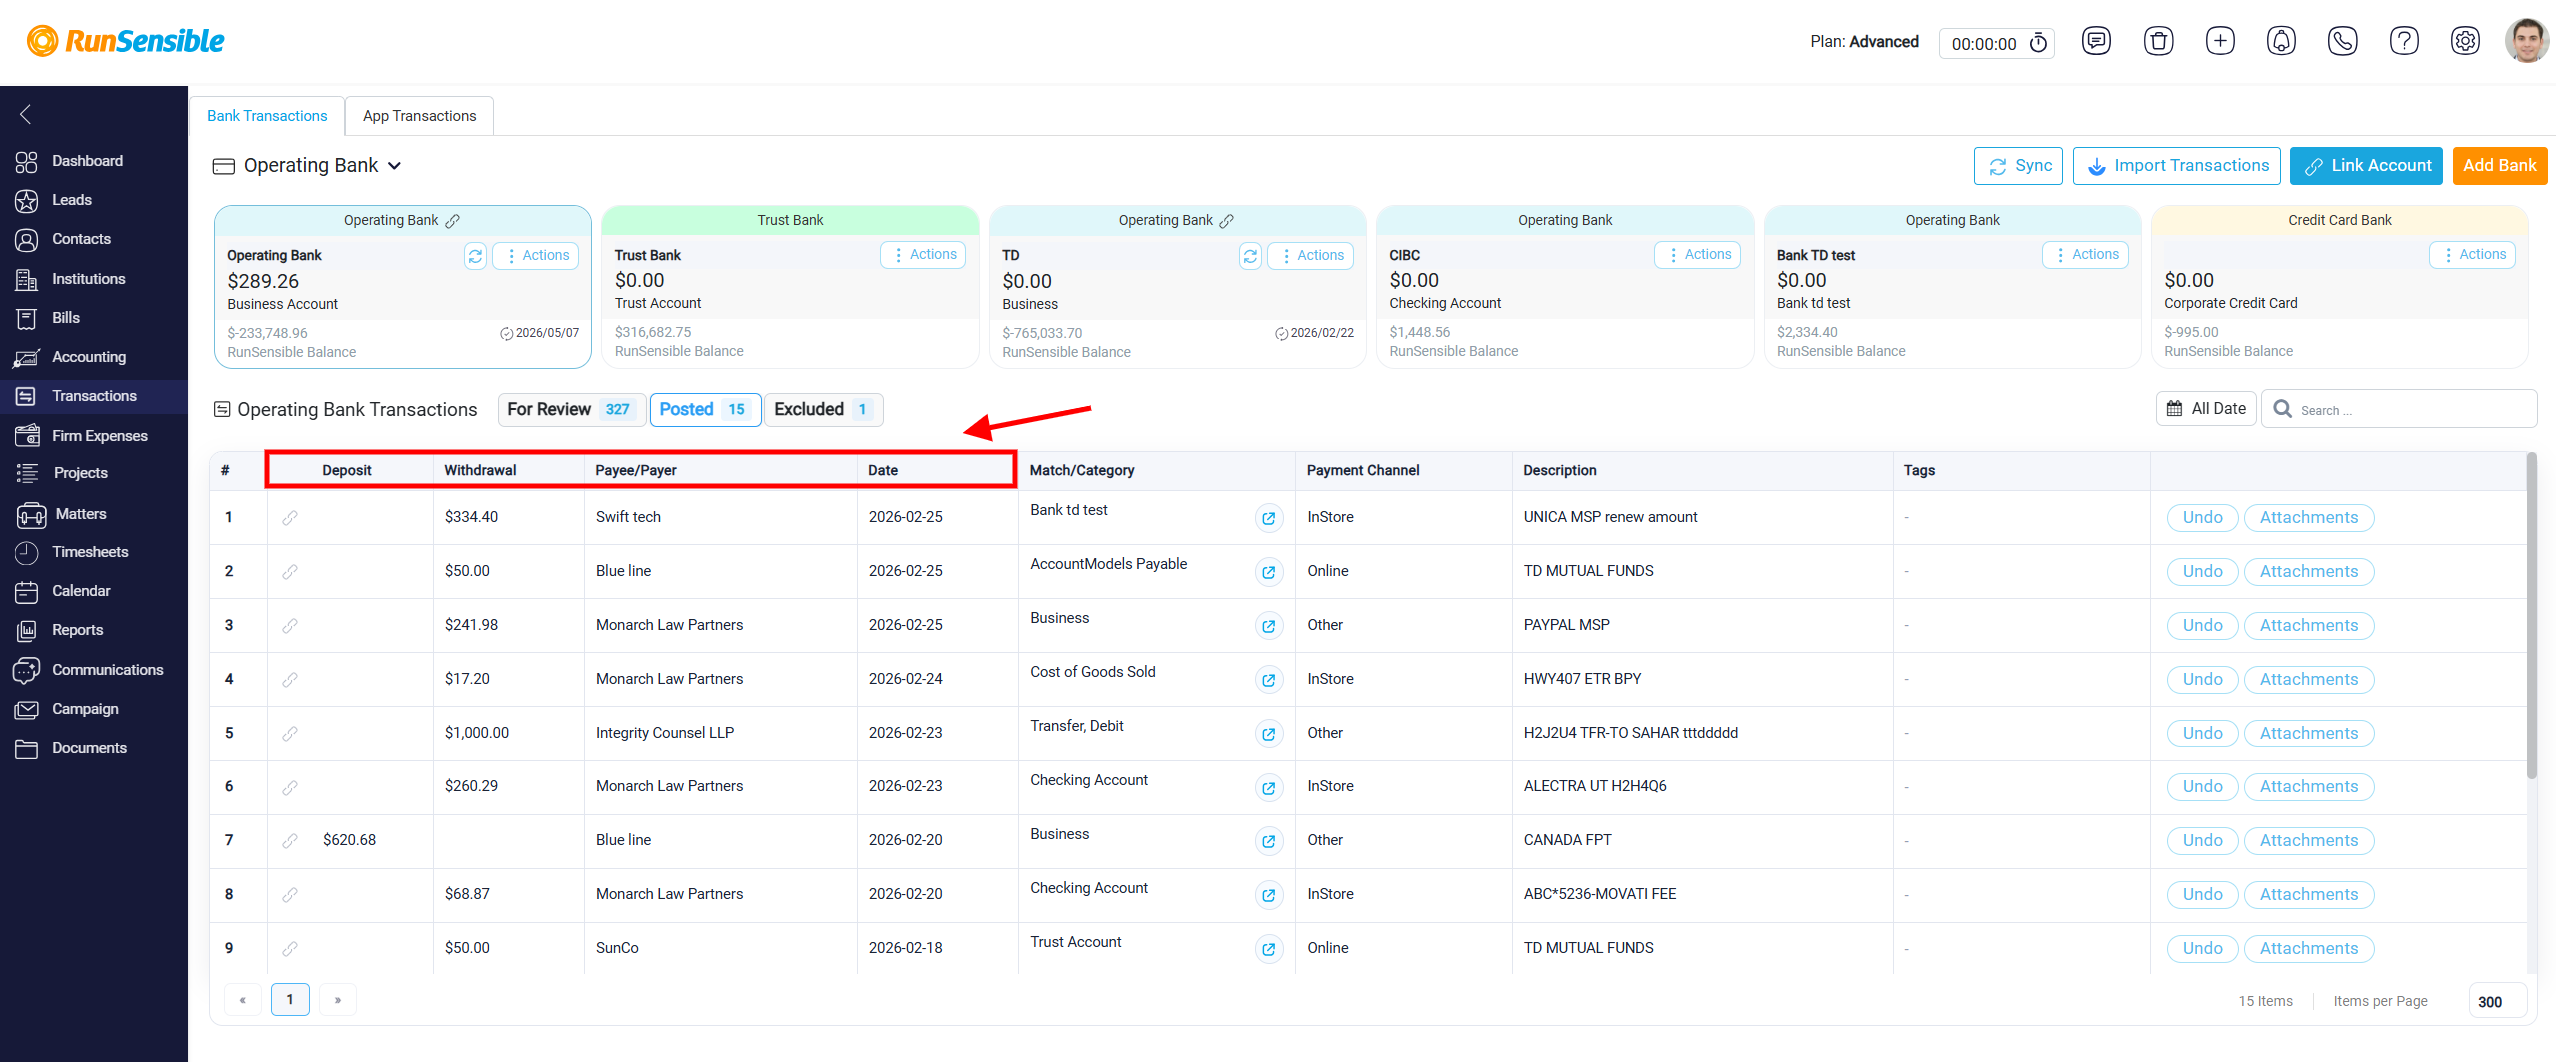Open Actions menu on CIBC card

coord(1698,255)
